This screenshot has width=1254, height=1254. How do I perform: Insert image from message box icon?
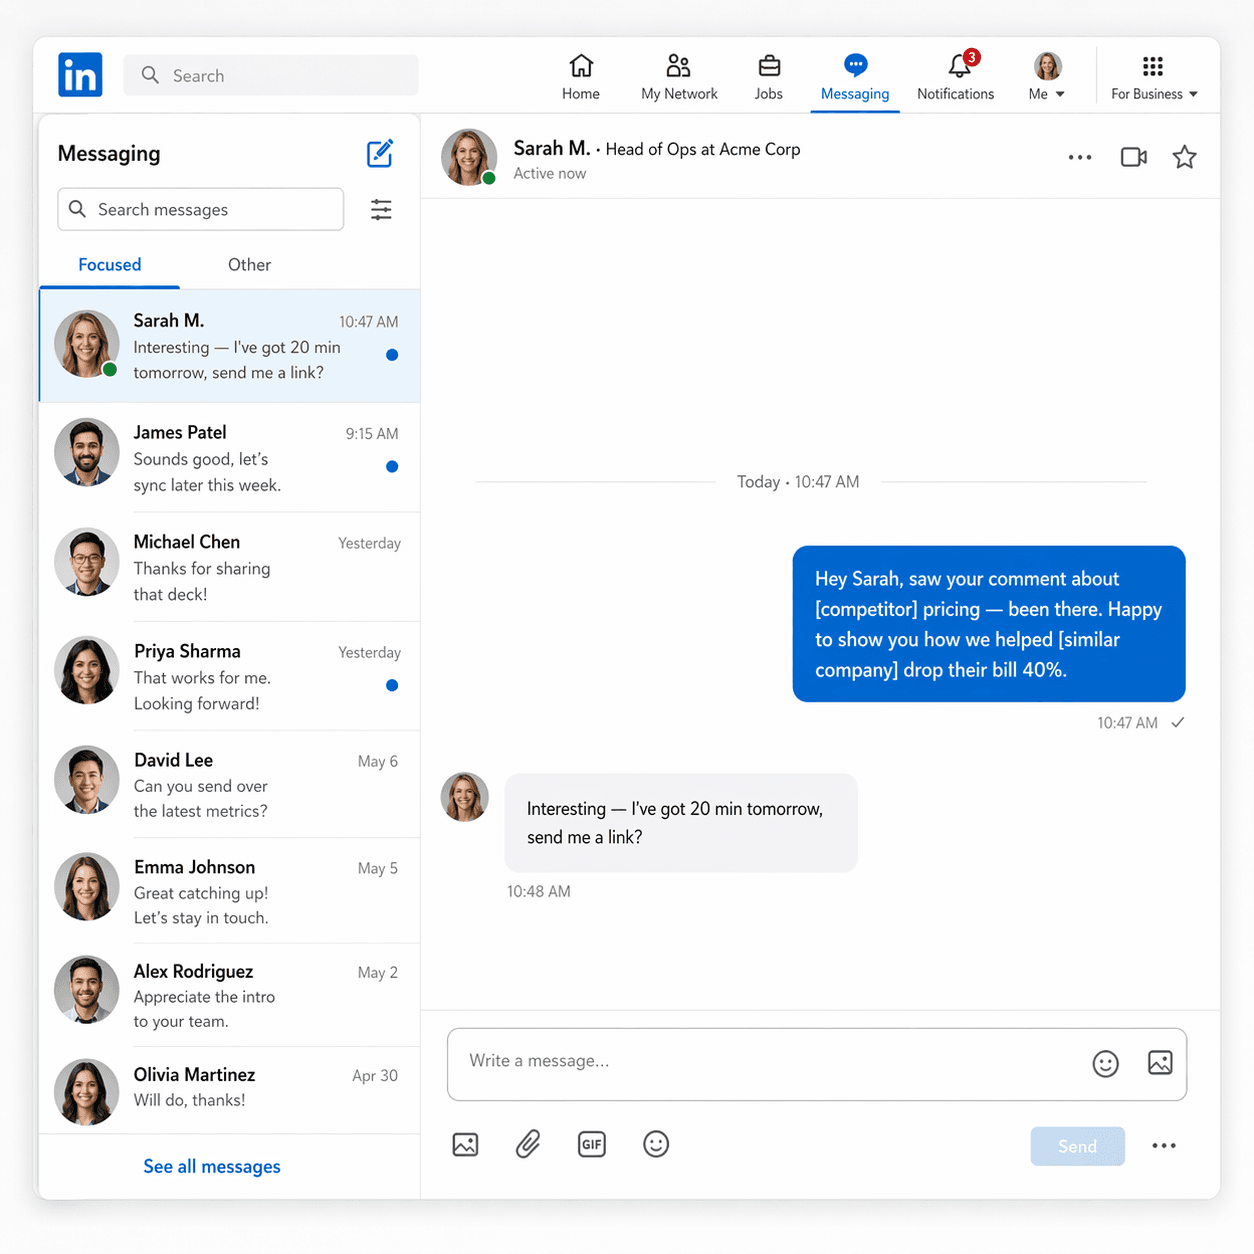(x=1160, y=1062)
